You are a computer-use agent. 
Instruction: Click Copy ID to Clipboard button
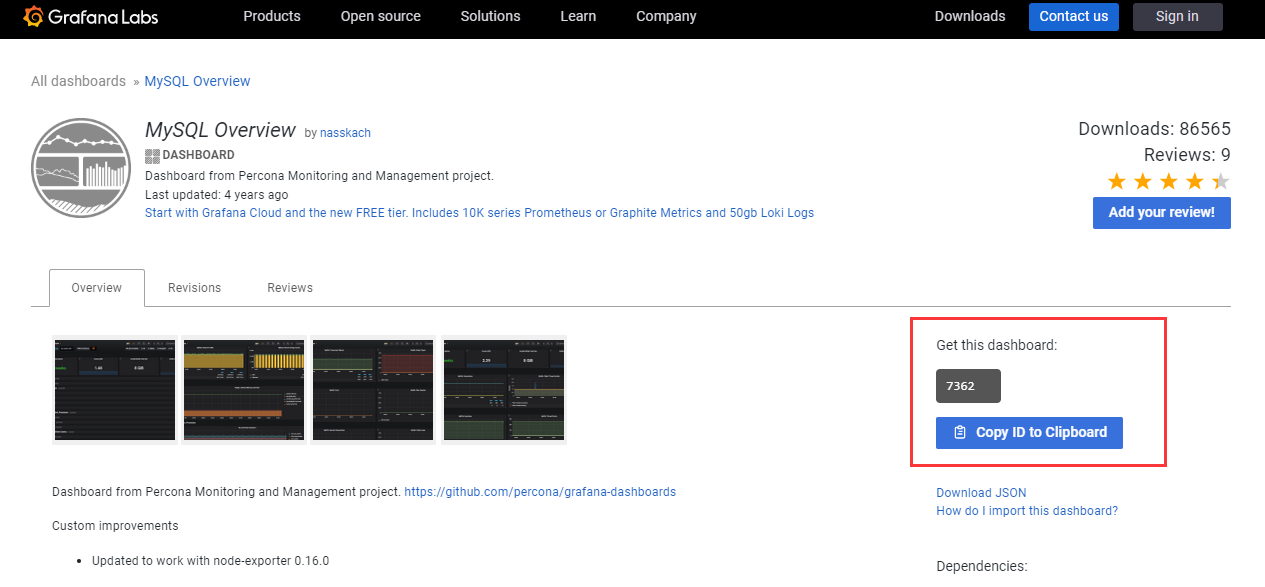tap(1029, 432)
